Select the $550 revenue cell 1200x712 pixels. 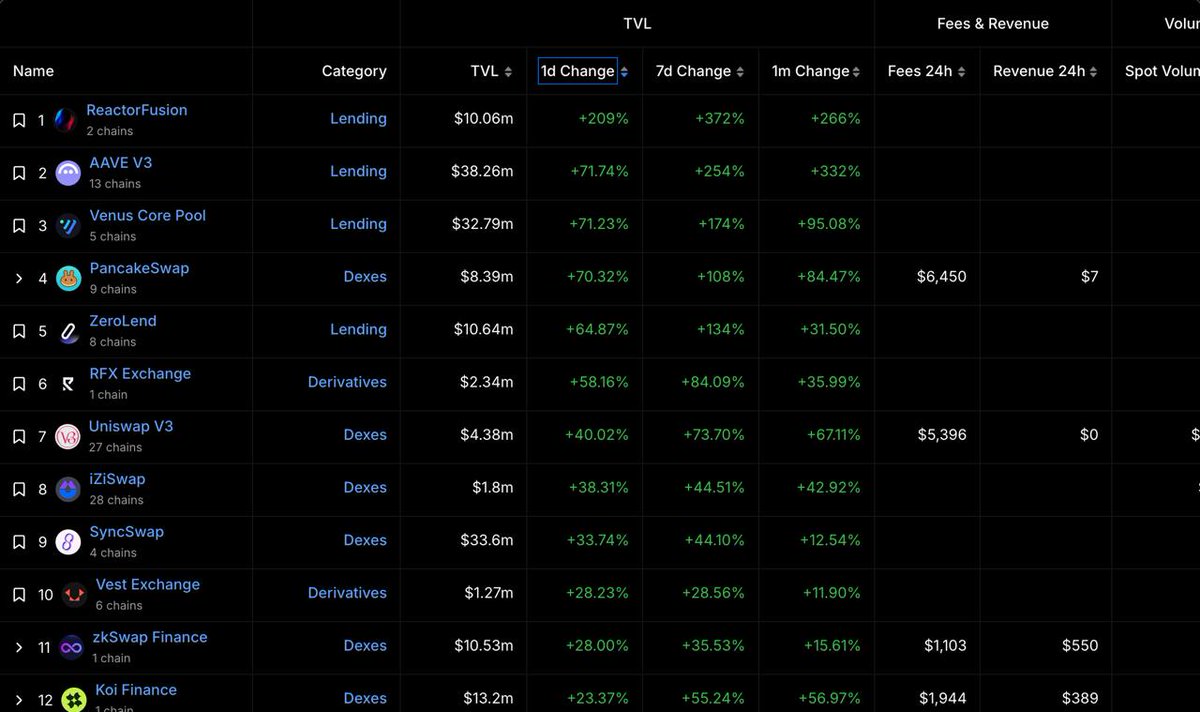coord(1081,646)
